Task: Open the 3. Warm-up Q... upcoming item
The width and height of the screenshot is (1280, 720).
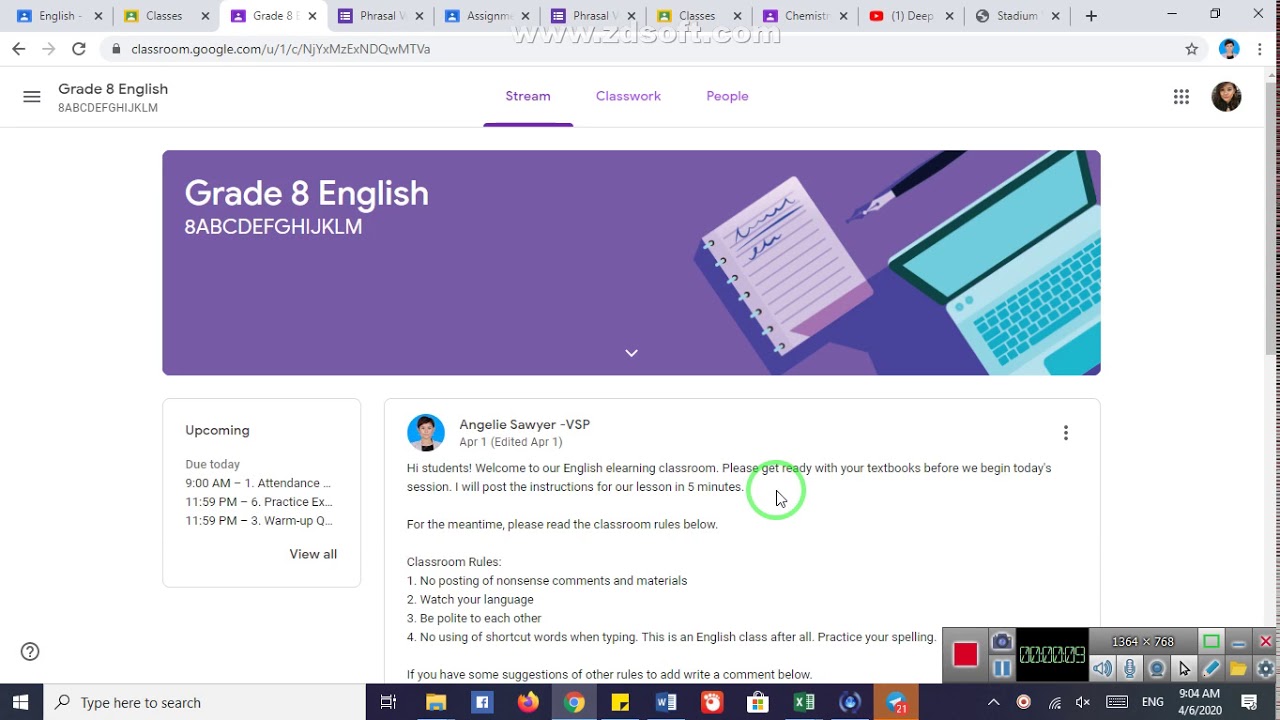Action: pyautogui.click(x=259, y=521)
